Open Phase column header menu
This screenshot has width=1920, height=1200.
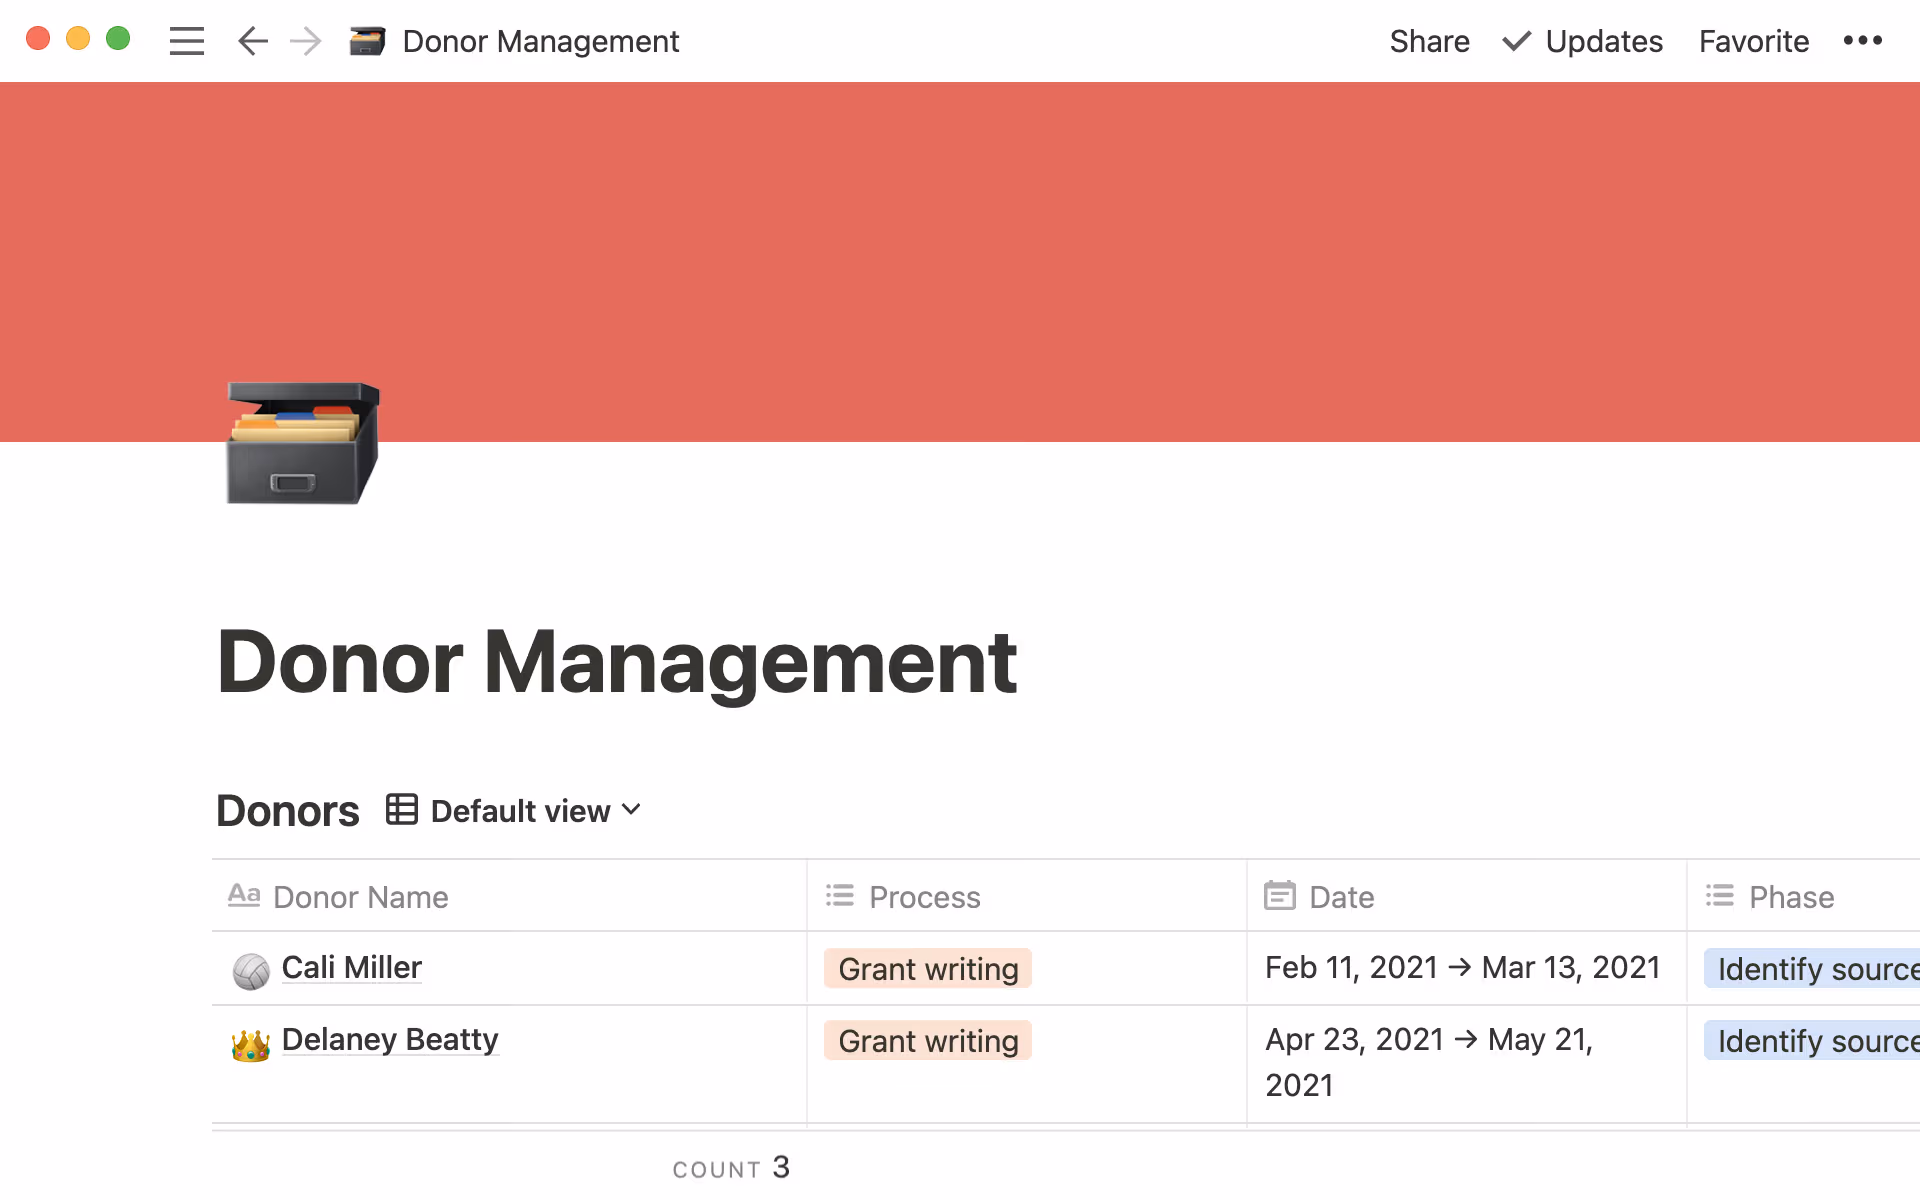pos(1790,897)
